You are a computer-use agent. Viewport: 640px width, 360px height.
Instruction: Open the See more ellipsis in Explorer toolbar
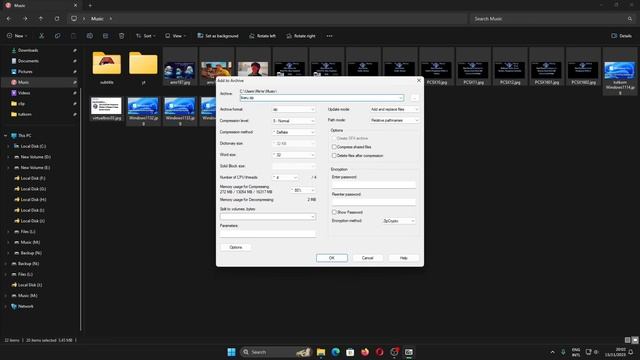(x=329, y=36)
